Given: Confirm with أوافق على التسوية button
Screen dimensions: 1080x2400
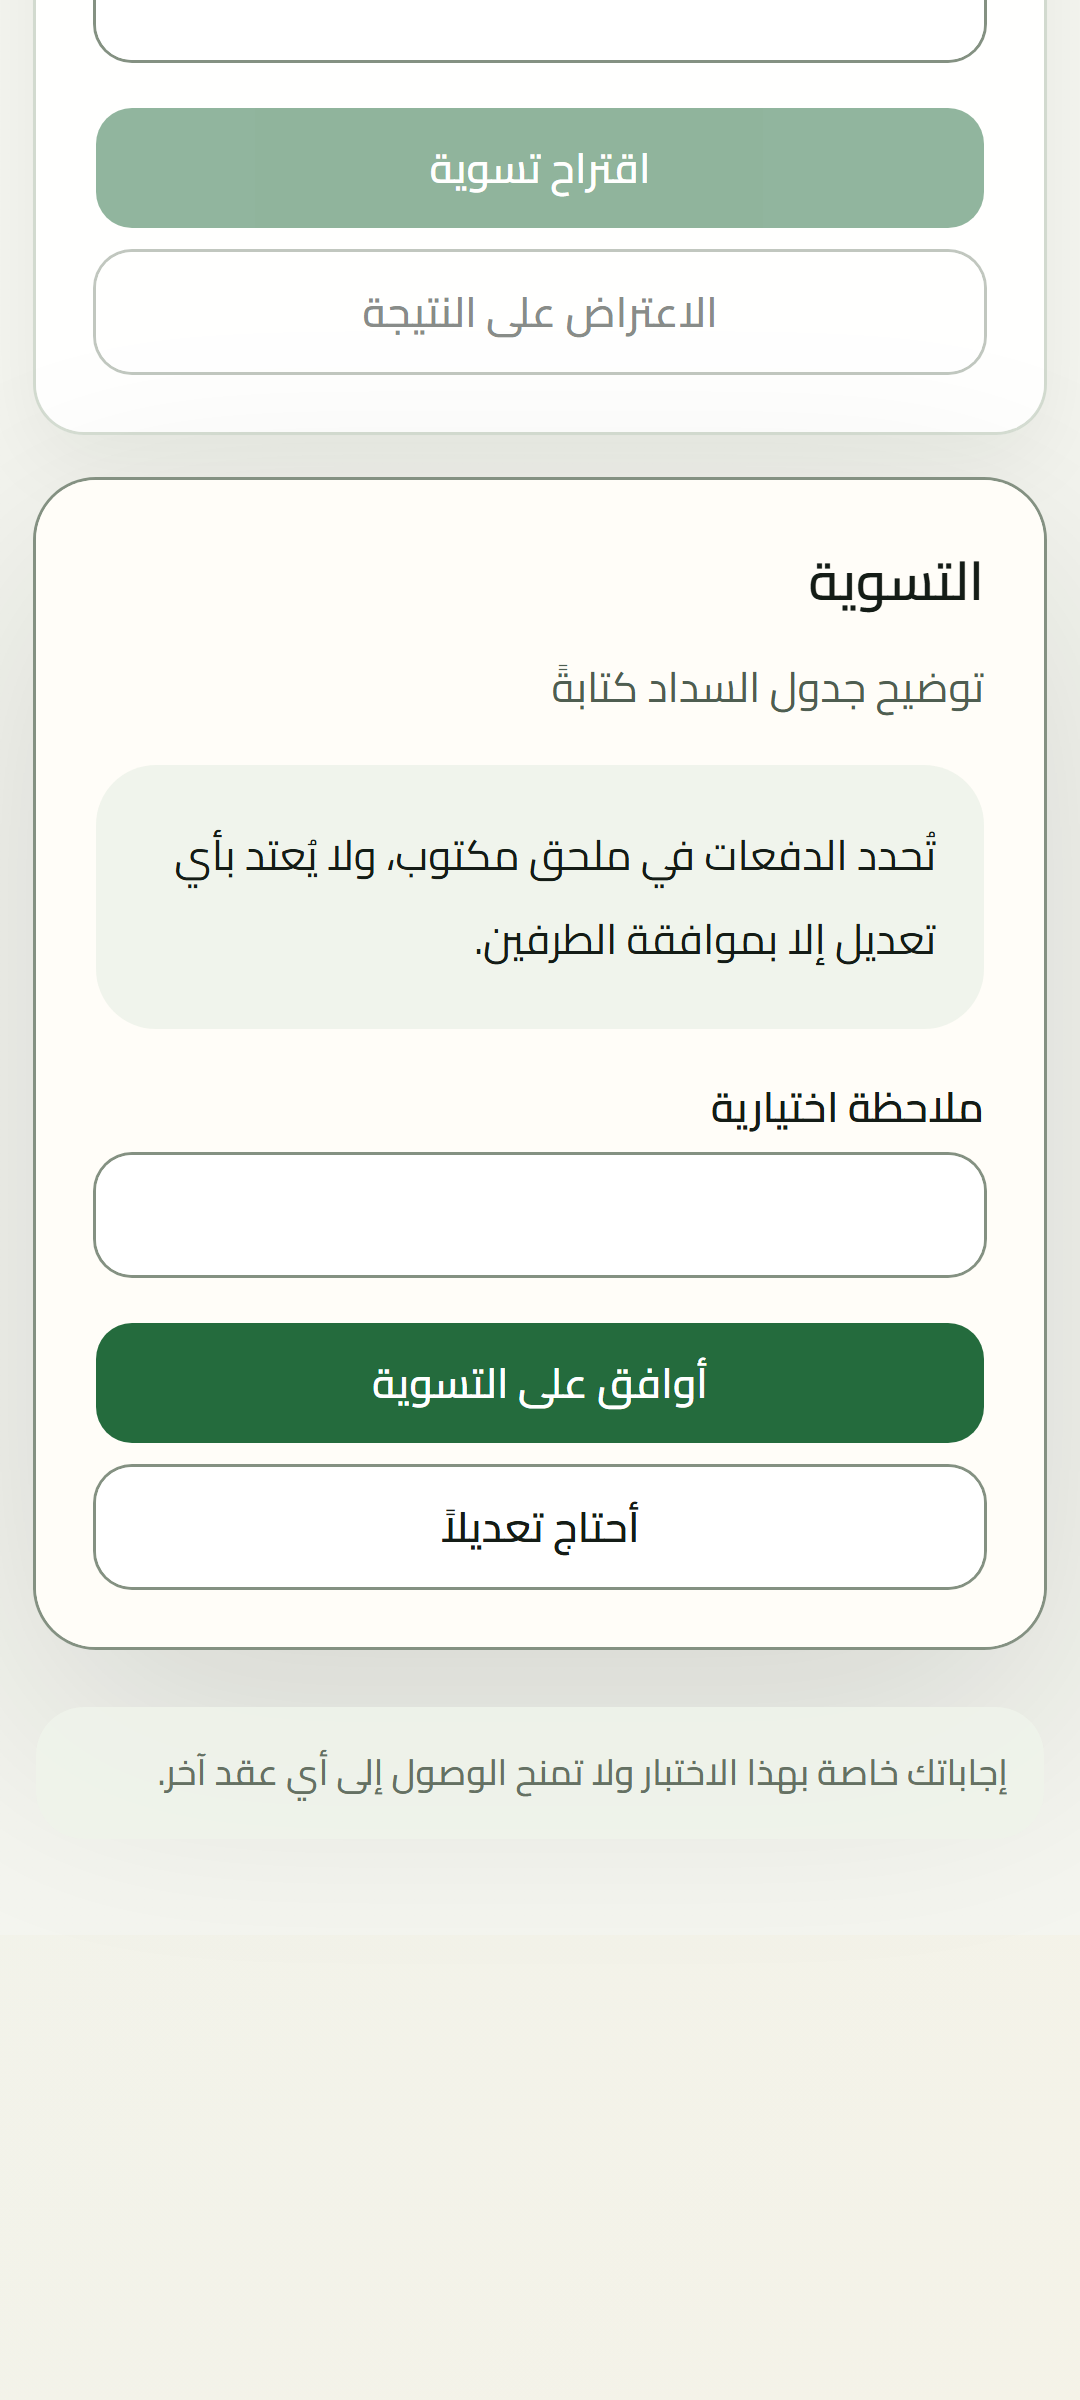Looking at the screenshot, I should [540, 1383].
